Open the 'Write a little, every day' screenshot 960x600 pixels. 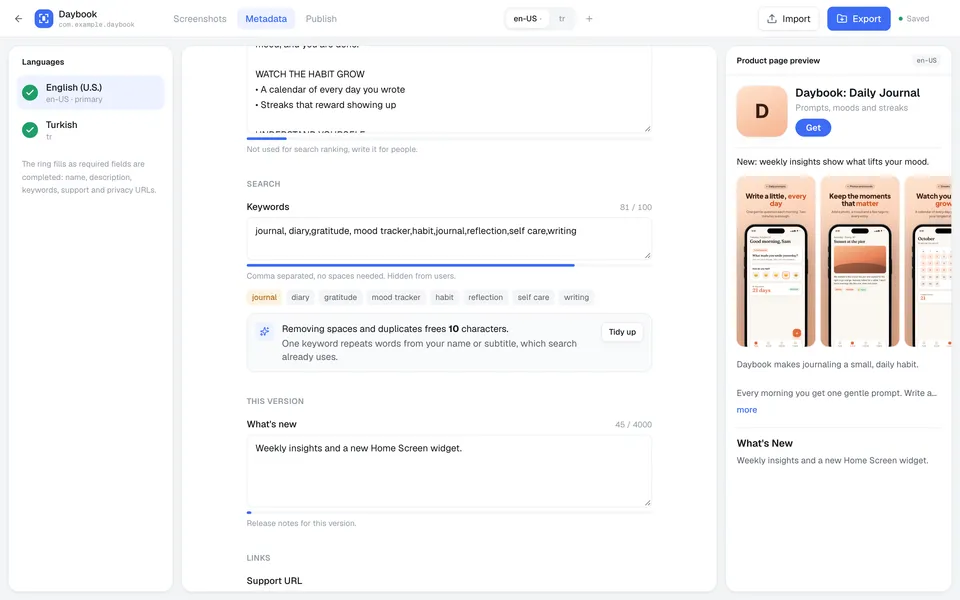point(776,261)
